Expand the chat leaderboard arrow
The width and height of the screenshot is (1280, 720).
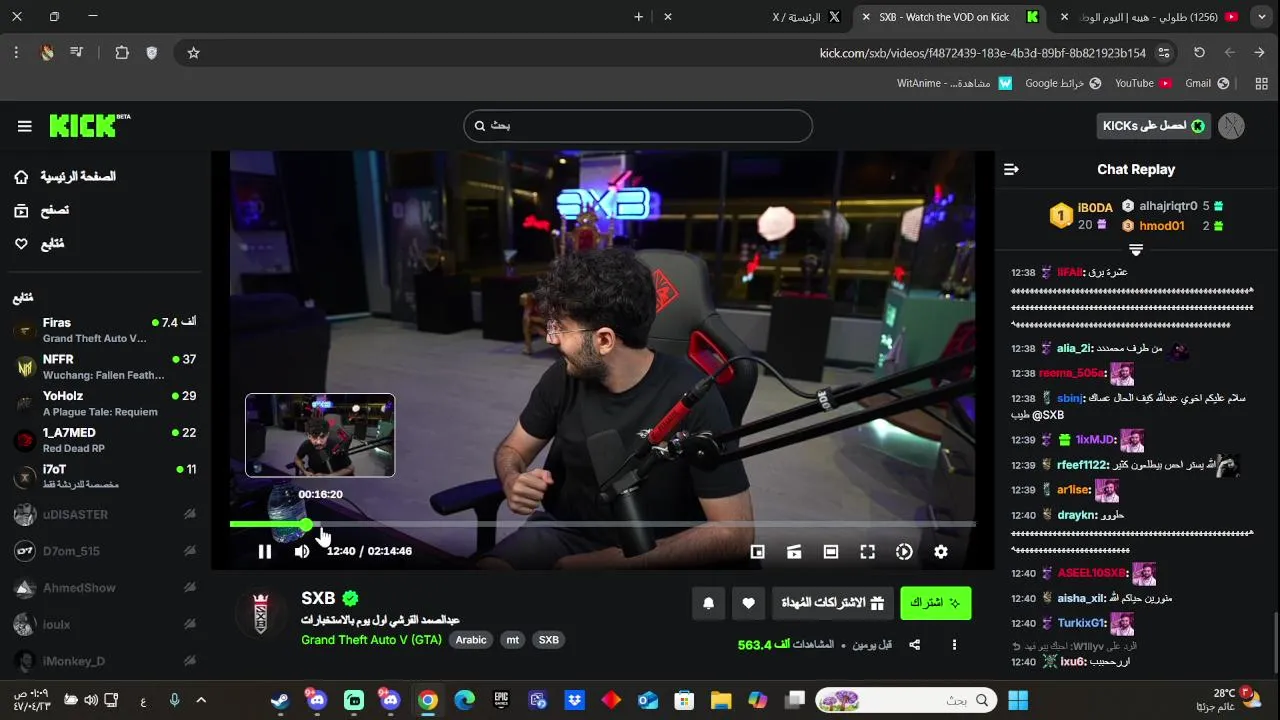click(x=1136, y=249)
